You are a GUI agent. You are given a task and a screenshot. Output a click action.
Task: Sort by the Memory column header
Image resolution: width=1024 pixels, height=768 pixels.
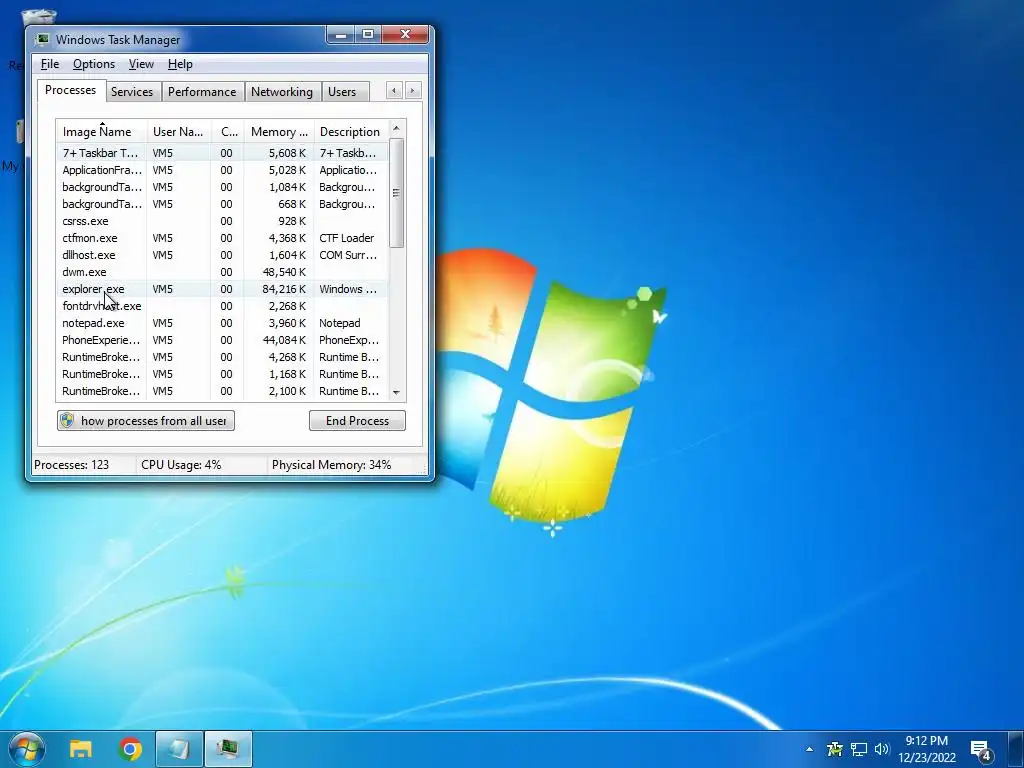coord(280,131)
